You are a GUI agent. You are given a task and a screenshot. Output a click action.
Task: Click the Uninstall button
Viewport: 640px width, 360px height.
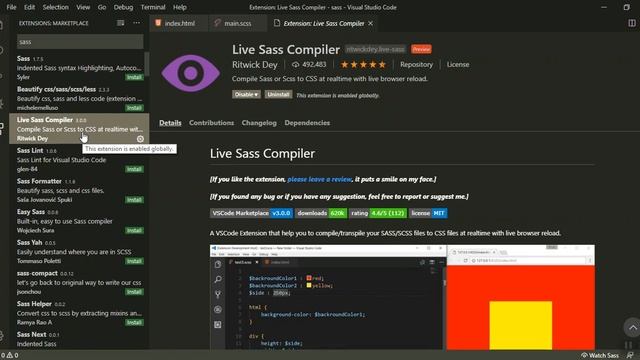(x=278, y=95)
